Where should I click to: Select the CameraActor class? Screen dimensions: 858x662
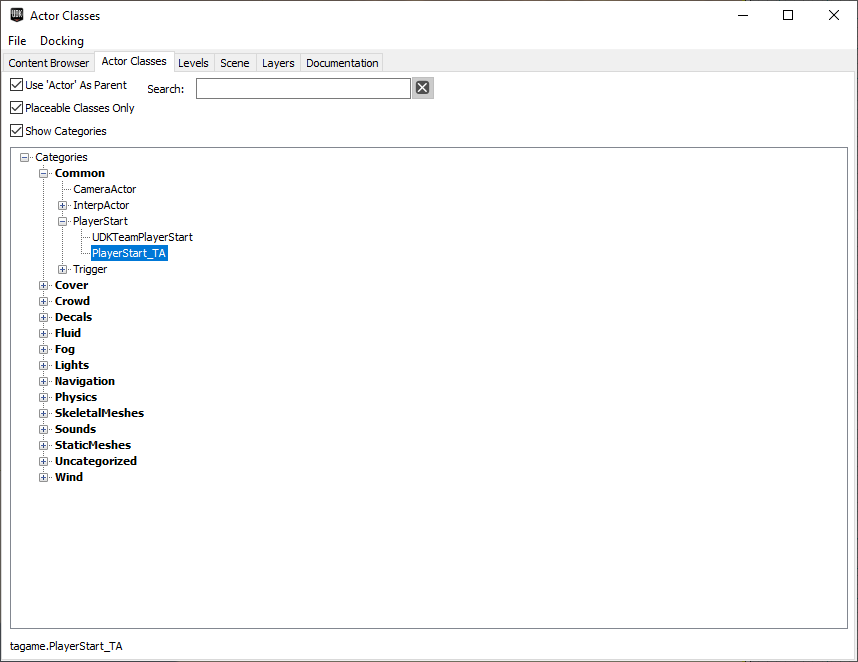coord(104,189)
